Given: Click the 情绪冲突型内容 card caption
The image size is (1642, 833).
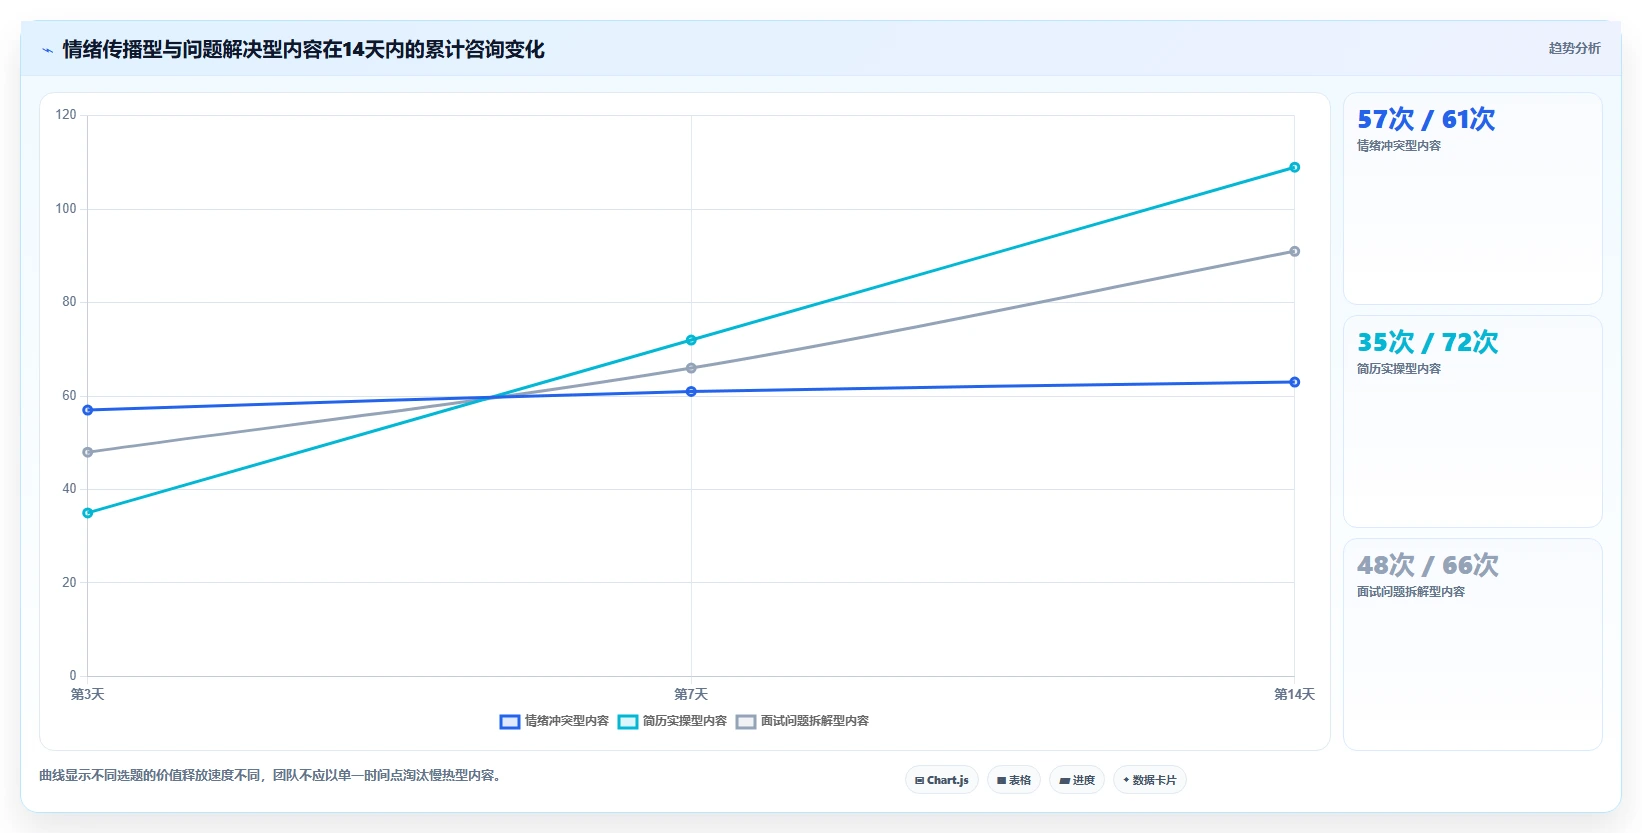Looking at the screenshot, I should pos(1399,146).
